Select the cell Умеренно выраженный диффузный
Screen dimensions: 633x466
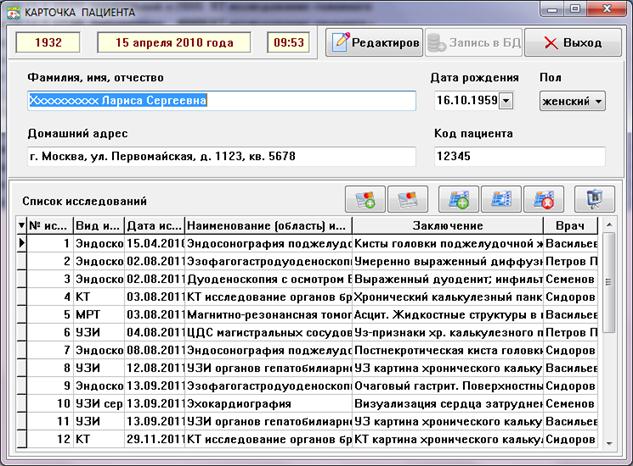point(448,261)
